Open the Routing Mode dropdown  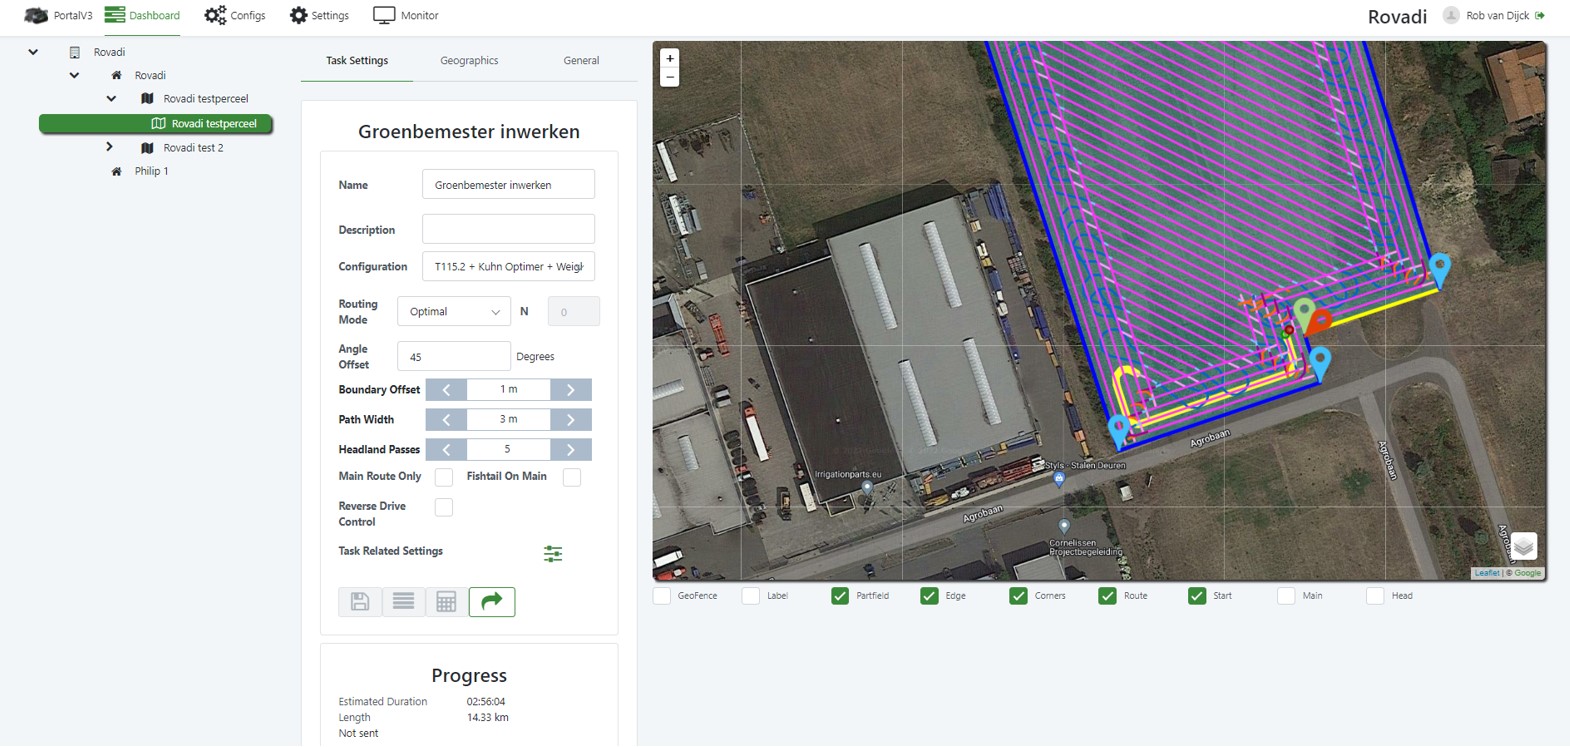pos(454,312)
